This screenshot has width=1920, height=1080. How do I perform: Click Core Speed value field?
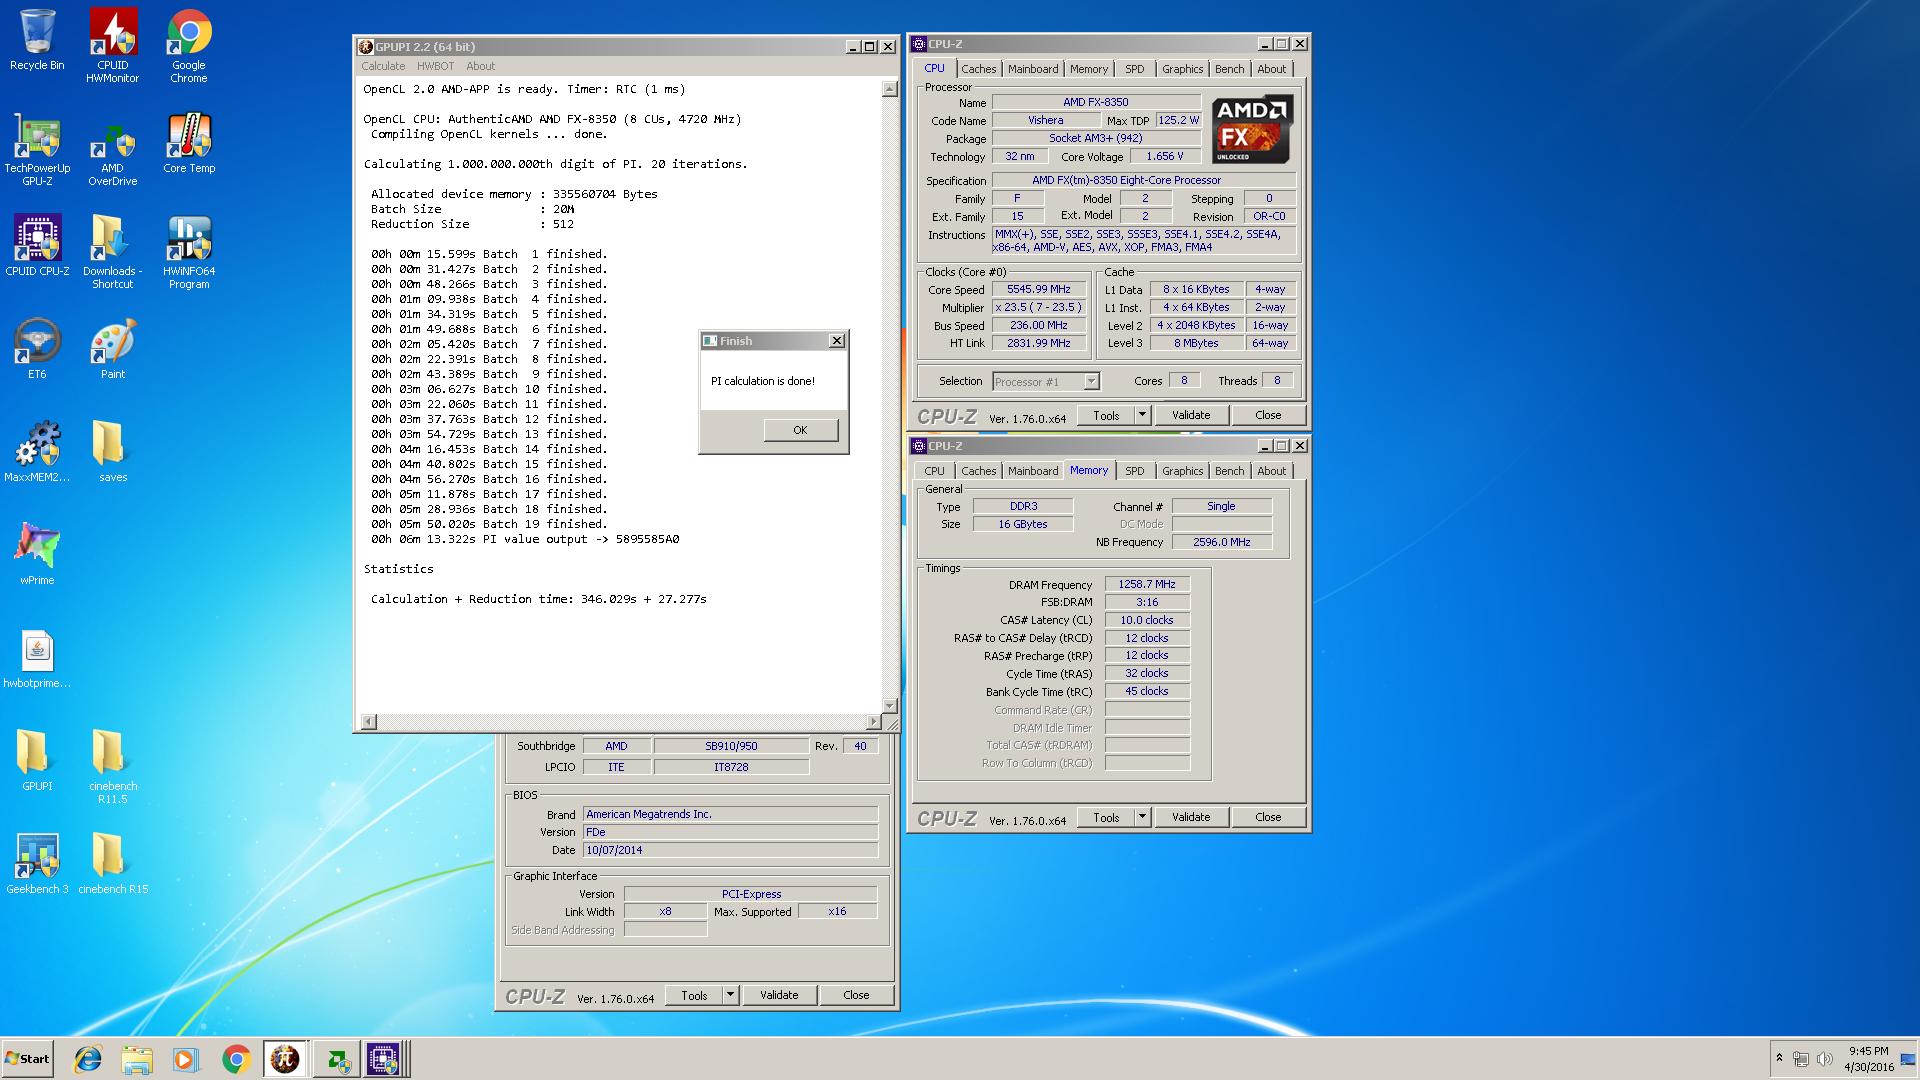[x=1038, y=289]
